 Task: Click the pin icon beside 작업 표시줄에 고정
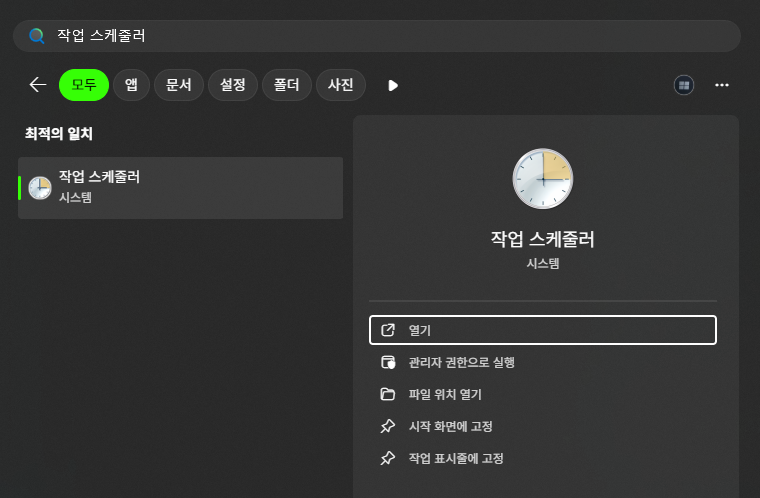coord(388,458)
